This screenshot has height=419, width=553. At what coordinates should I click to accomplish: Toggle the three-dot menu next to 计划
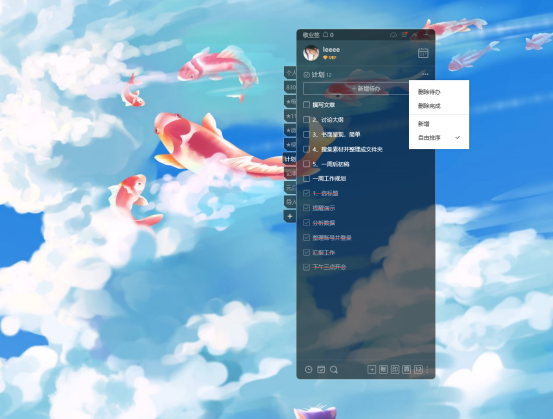[425, 74]
